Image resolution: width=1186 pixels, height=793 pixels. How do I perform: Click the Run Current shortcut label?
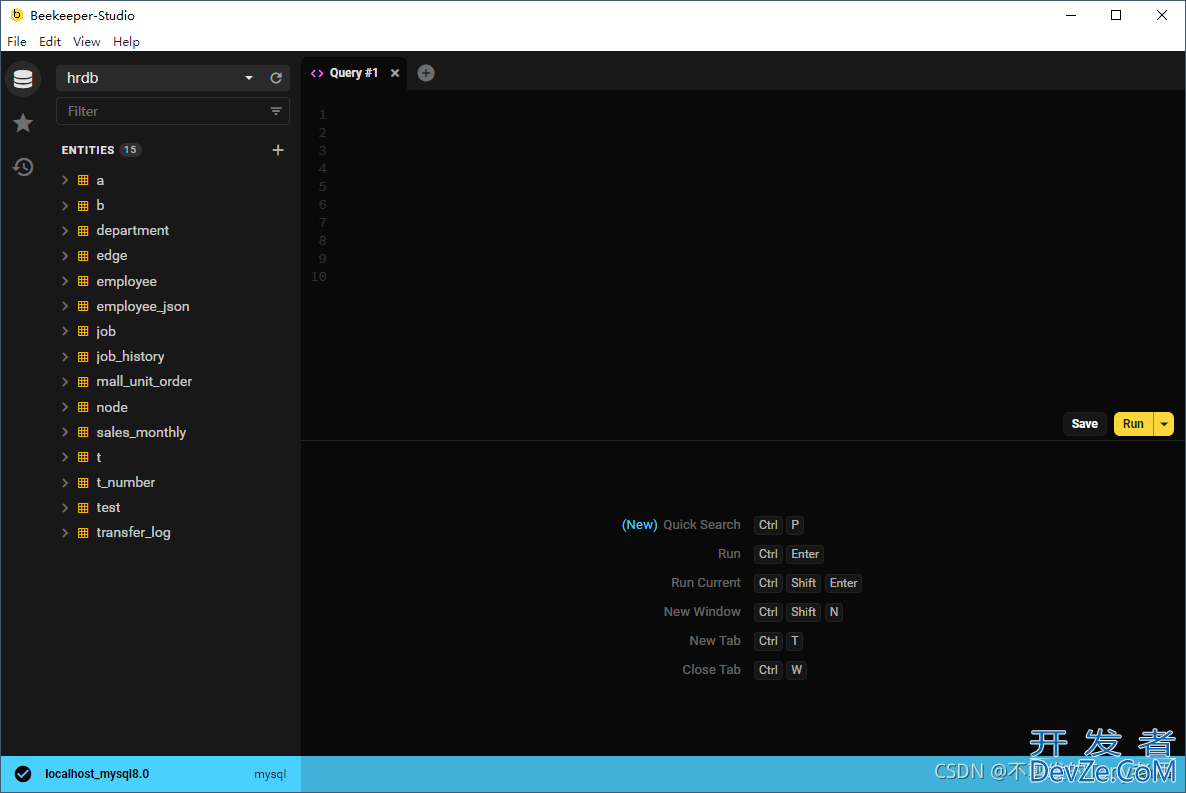point(706,583)
